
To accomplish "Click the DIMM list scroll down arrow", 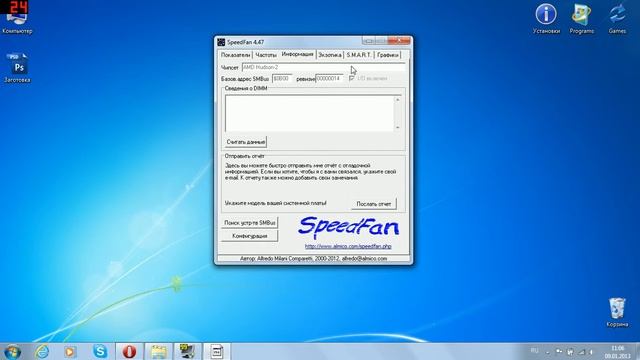I will (x=398, y=127).
